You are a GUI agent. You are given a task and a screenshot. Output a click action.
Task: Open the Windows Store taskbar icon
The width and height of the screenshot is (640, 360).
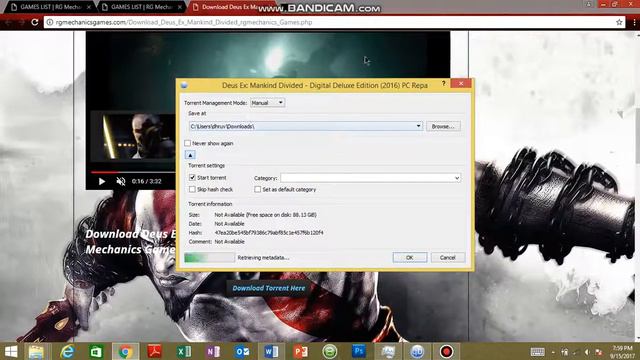[96, 351]
